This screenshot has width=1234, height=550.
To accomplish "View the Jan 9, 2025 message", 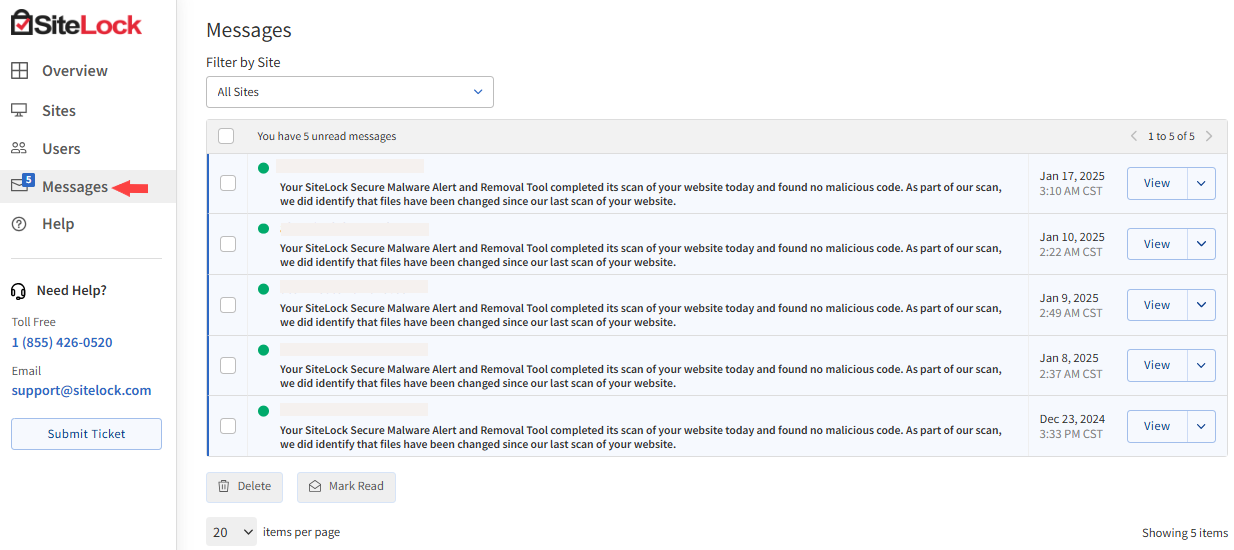I will tap(1157, 305).
